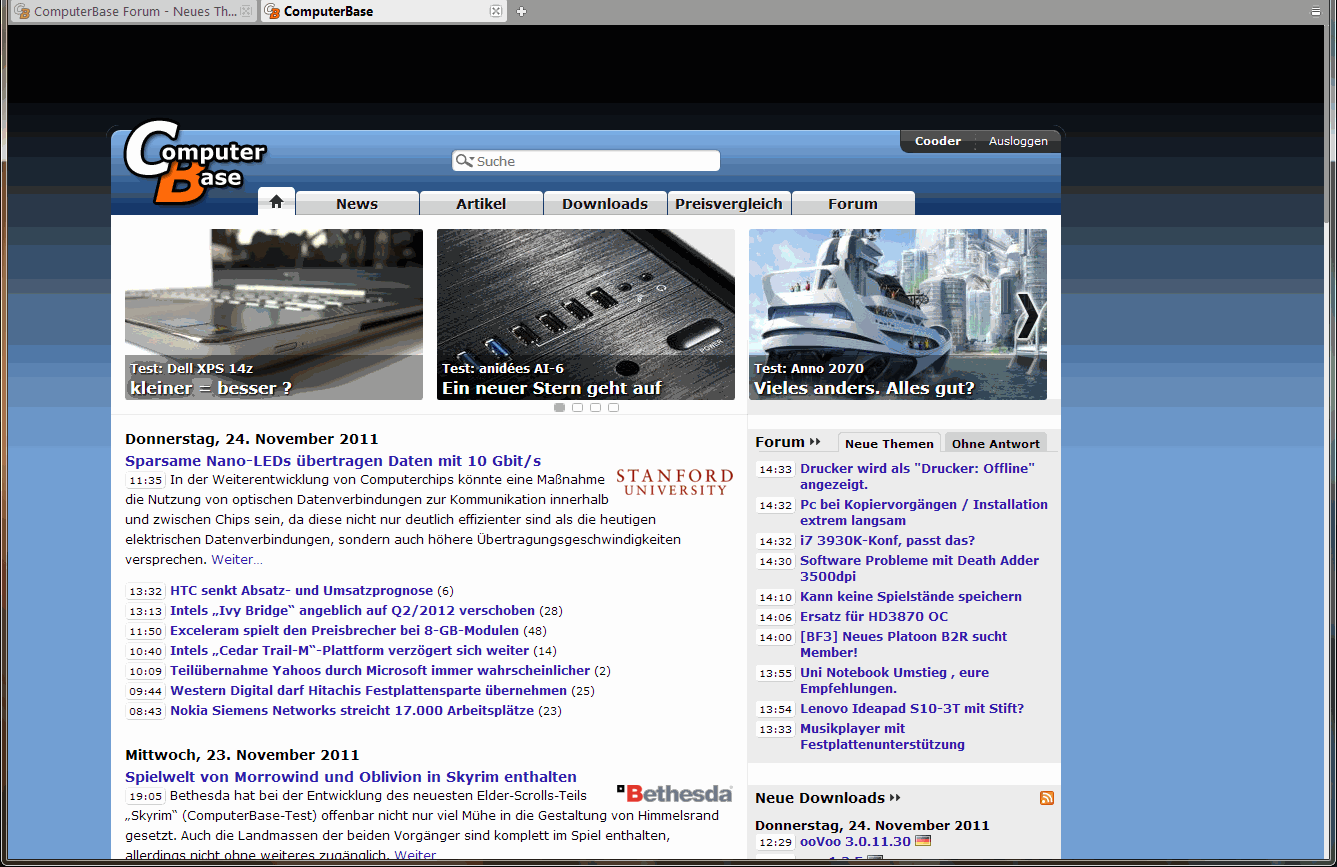This screenshot has width=1337, height=867.
Task: Advance the teaser carousel with the next arrow
Action: 1028,316
